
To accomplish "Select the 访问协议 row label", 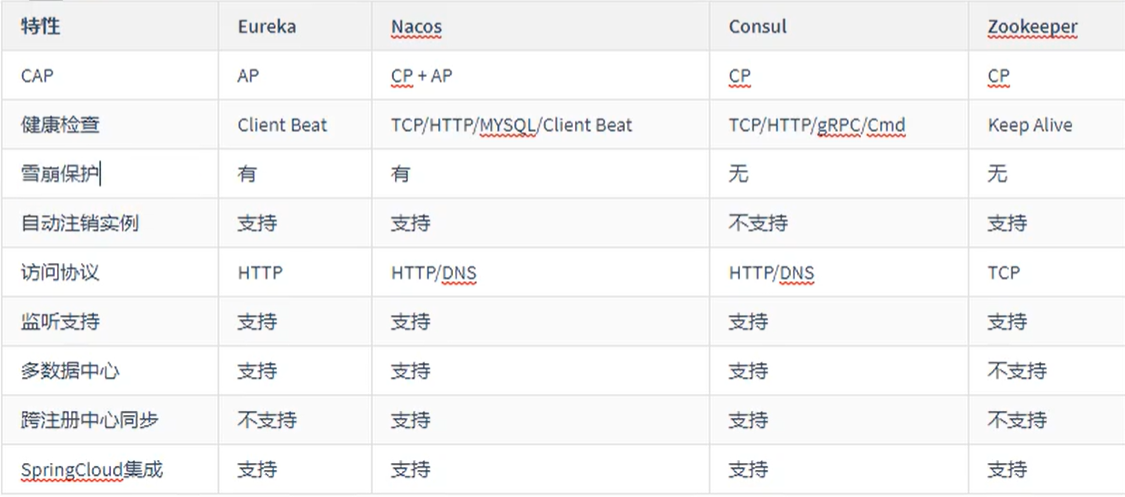I will point(60,272).
